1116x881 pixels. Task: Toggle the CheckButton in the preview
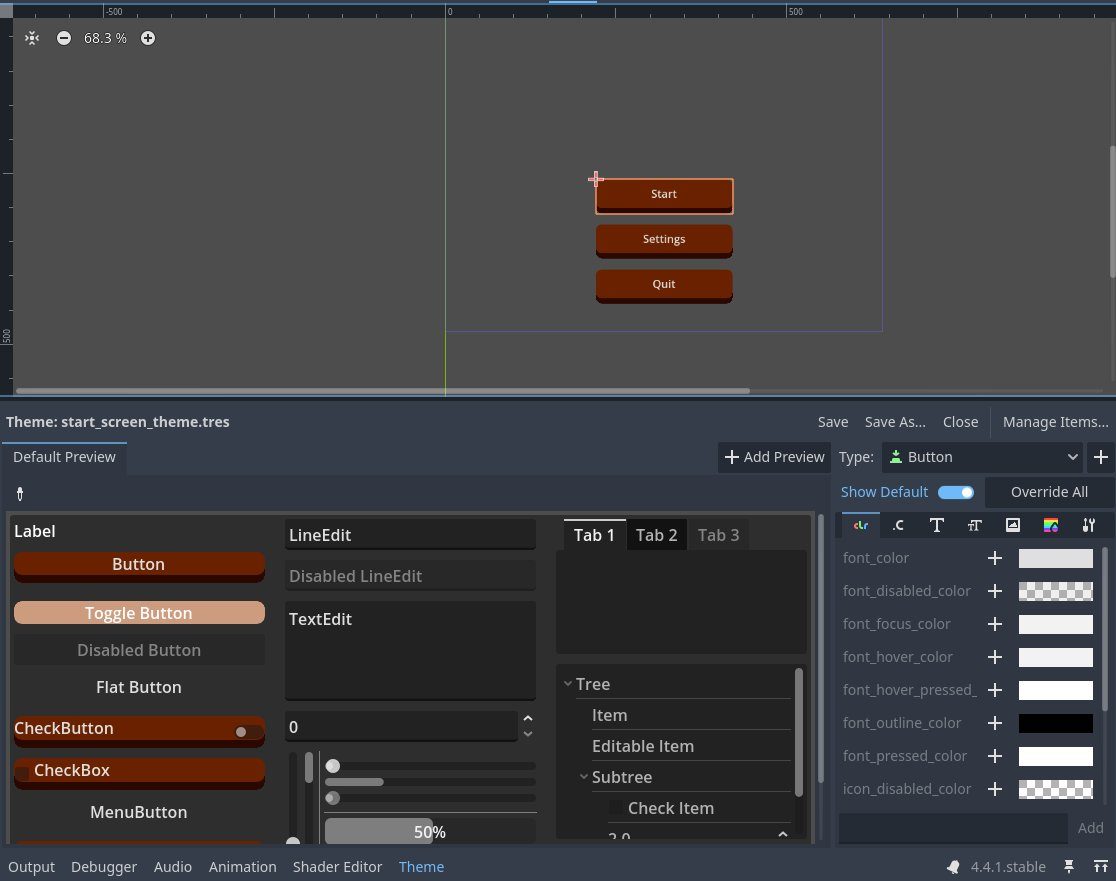[x=139, y=728]
